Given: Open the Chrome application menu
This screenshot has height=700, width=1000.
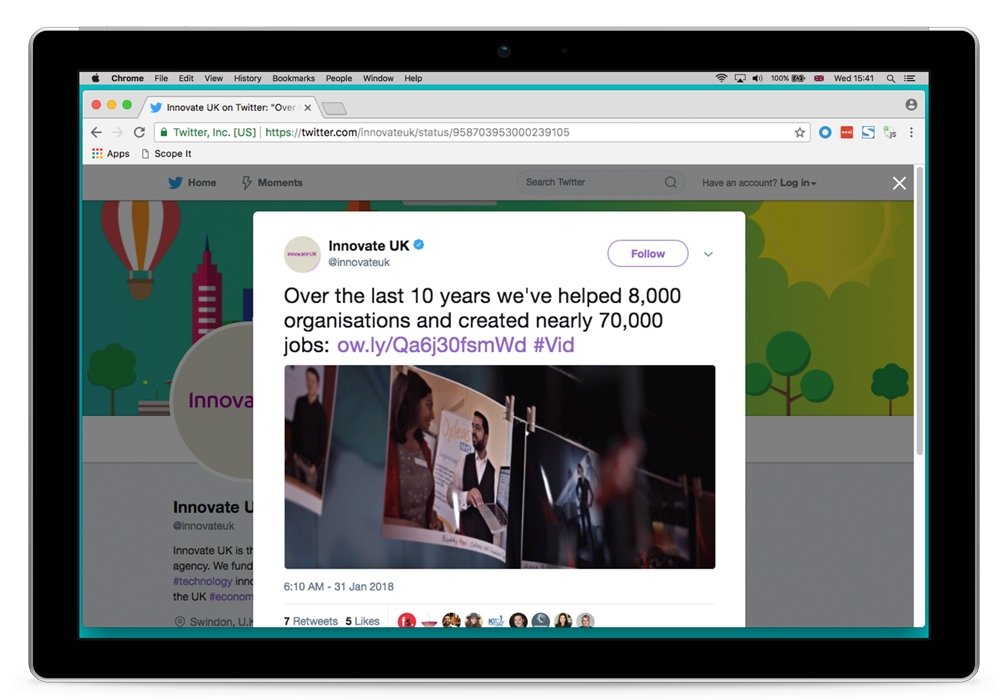Looking at the screenshot, I should [x=127, y=78].
